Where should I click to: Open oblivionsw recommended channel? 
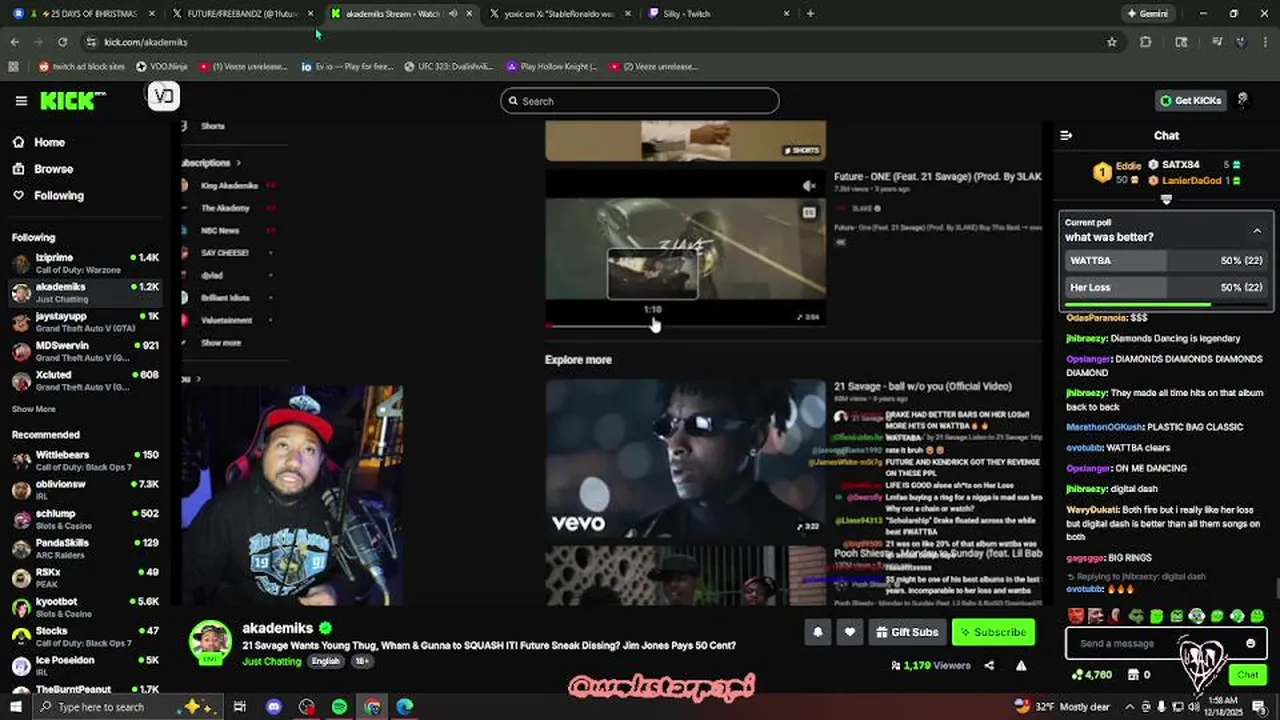[x=86, y=489]
